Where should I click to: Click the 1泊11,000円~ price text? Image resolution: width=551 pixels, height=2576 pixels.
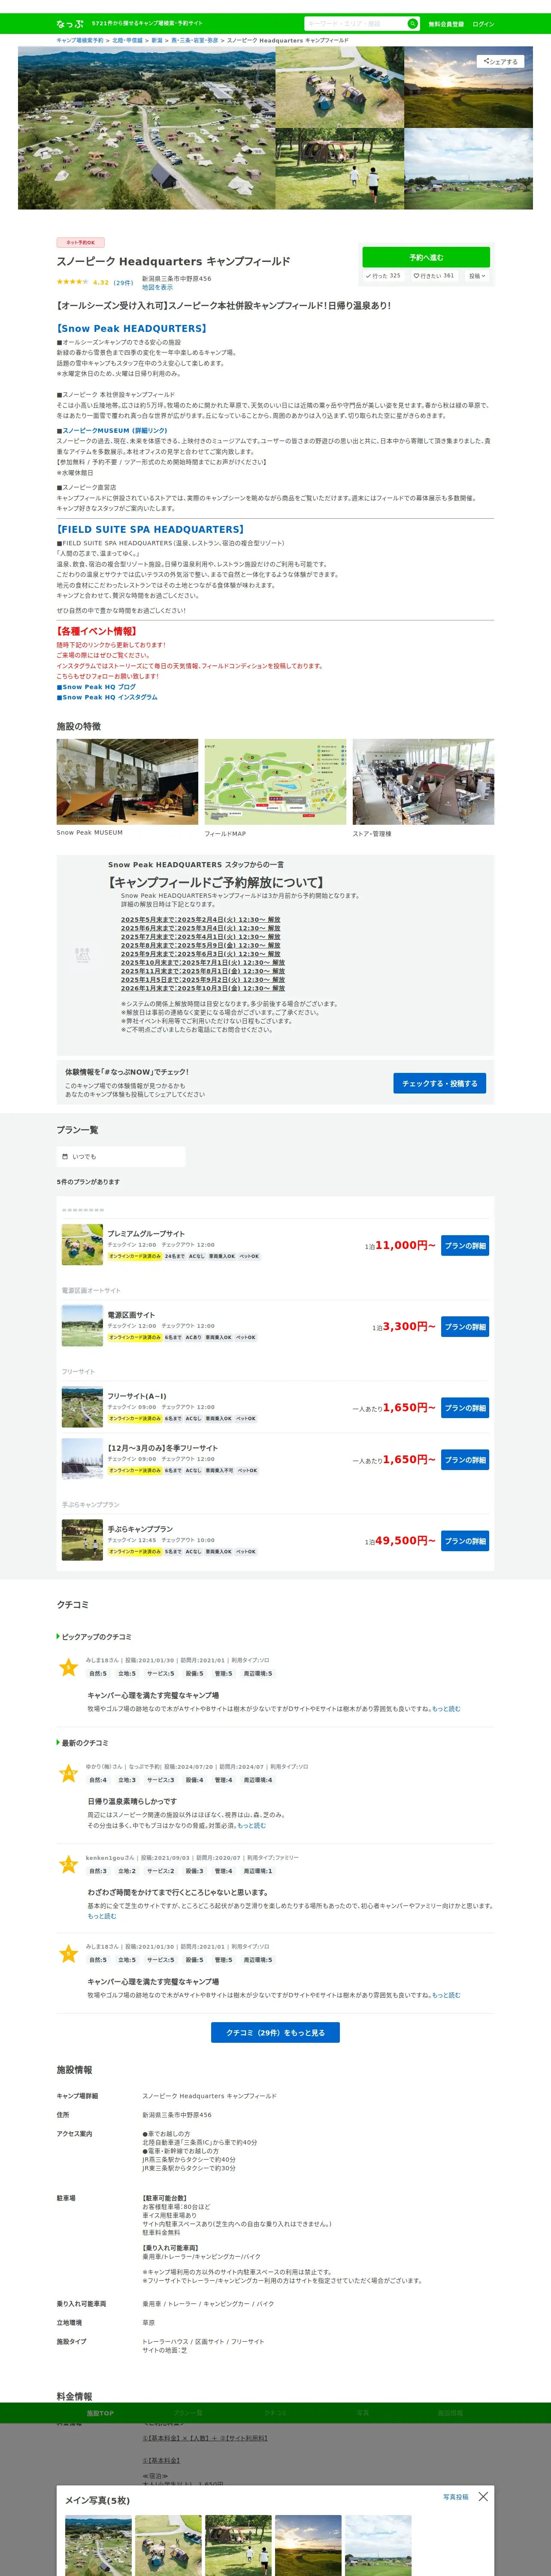point(400,1245)
